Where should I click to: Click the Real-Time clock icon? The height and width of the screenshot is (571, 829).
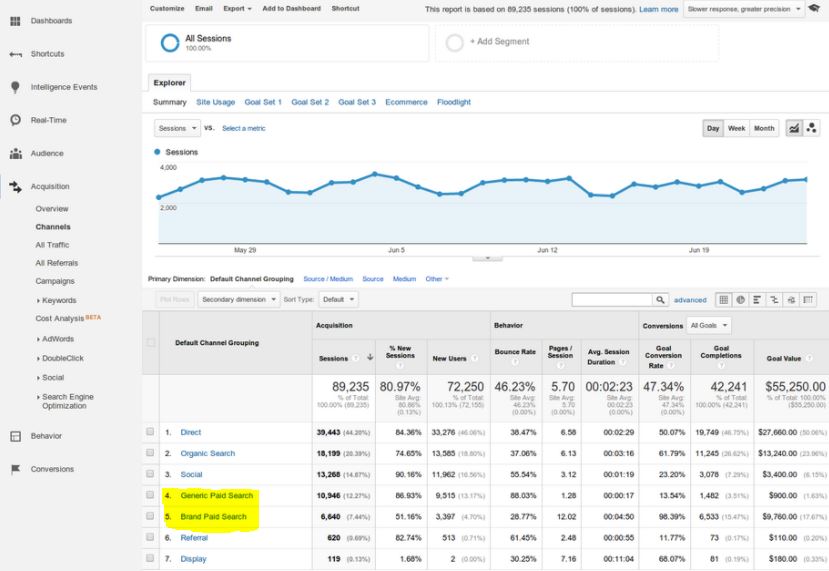(15, 120)
